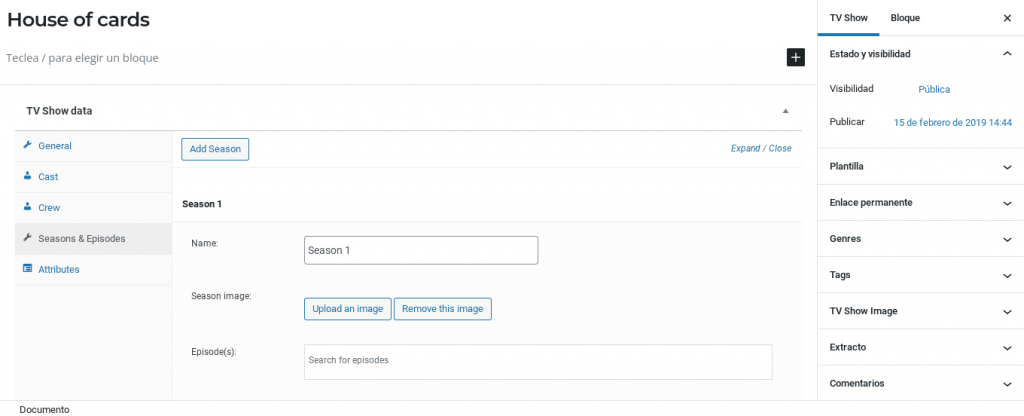Select the TV Show sidebar tab

click(x=848, y=18)
